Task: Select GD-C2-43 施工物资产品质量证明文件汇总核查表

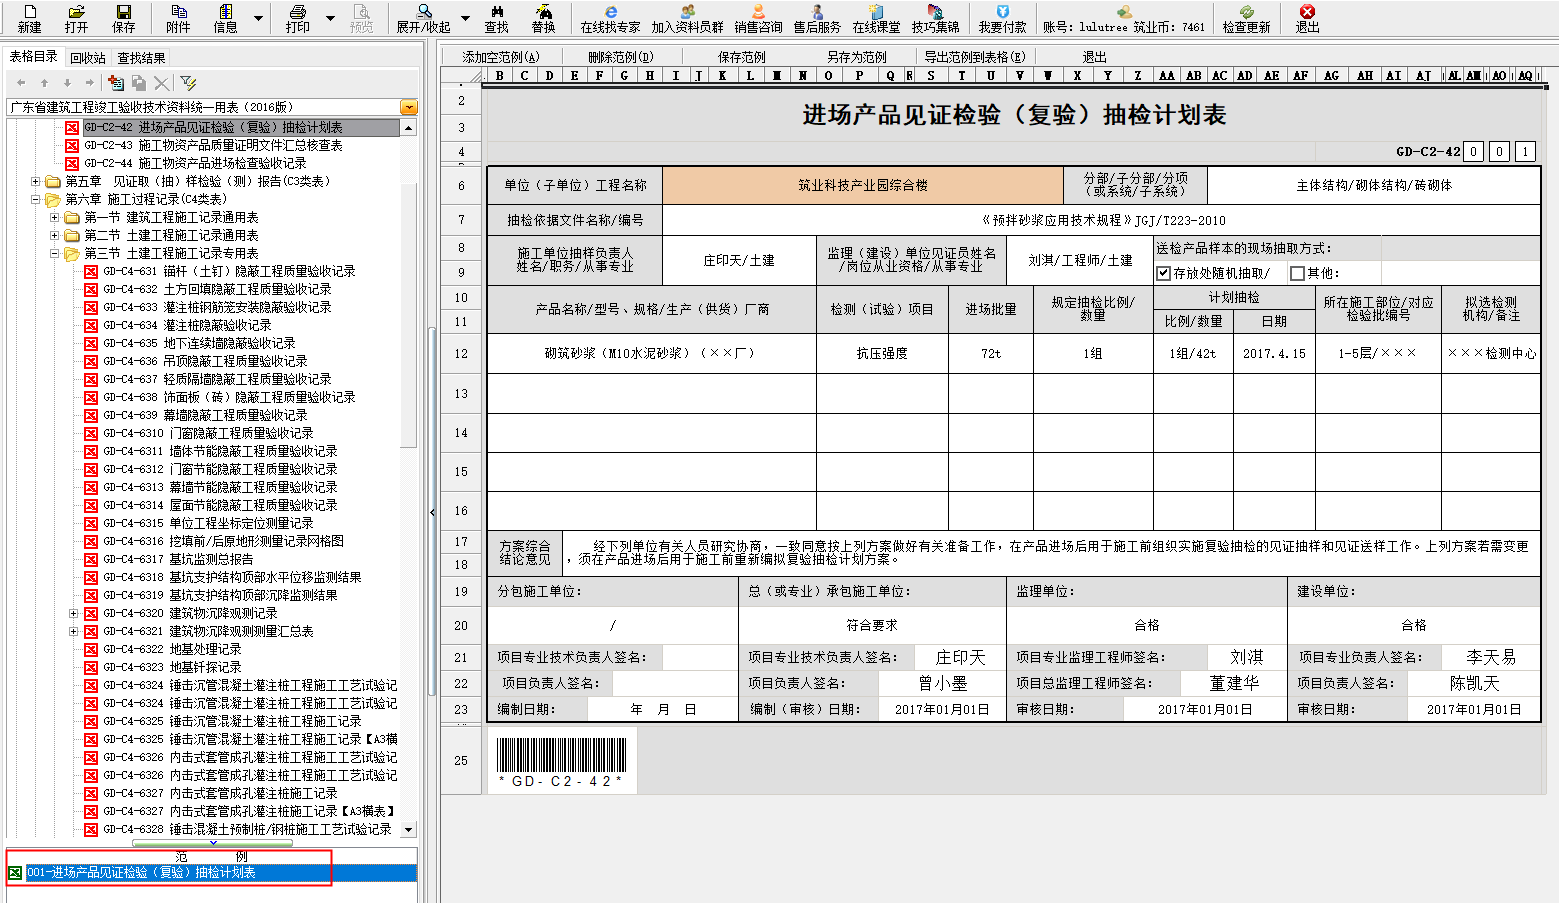Action: [x=213, y=145]
